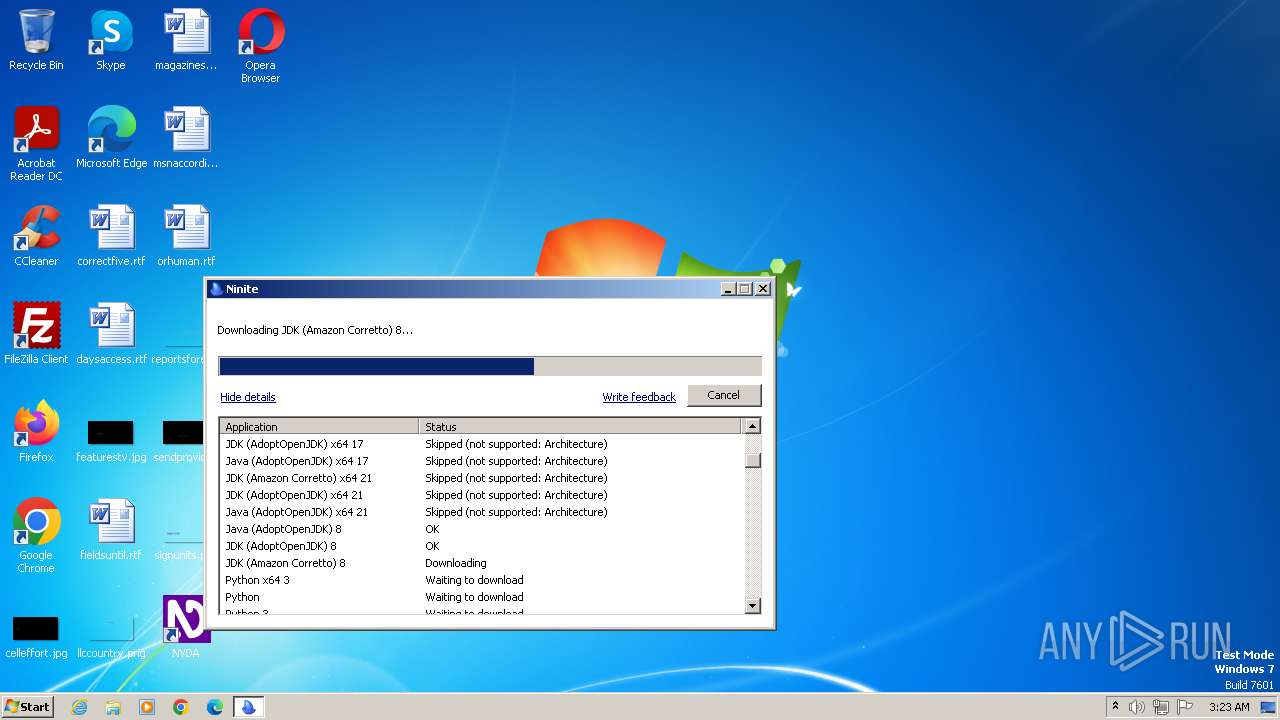Click the details list scroll-up arrow
The width and height of the screenshot is (1280, 720).
click(x=753, y=426)
